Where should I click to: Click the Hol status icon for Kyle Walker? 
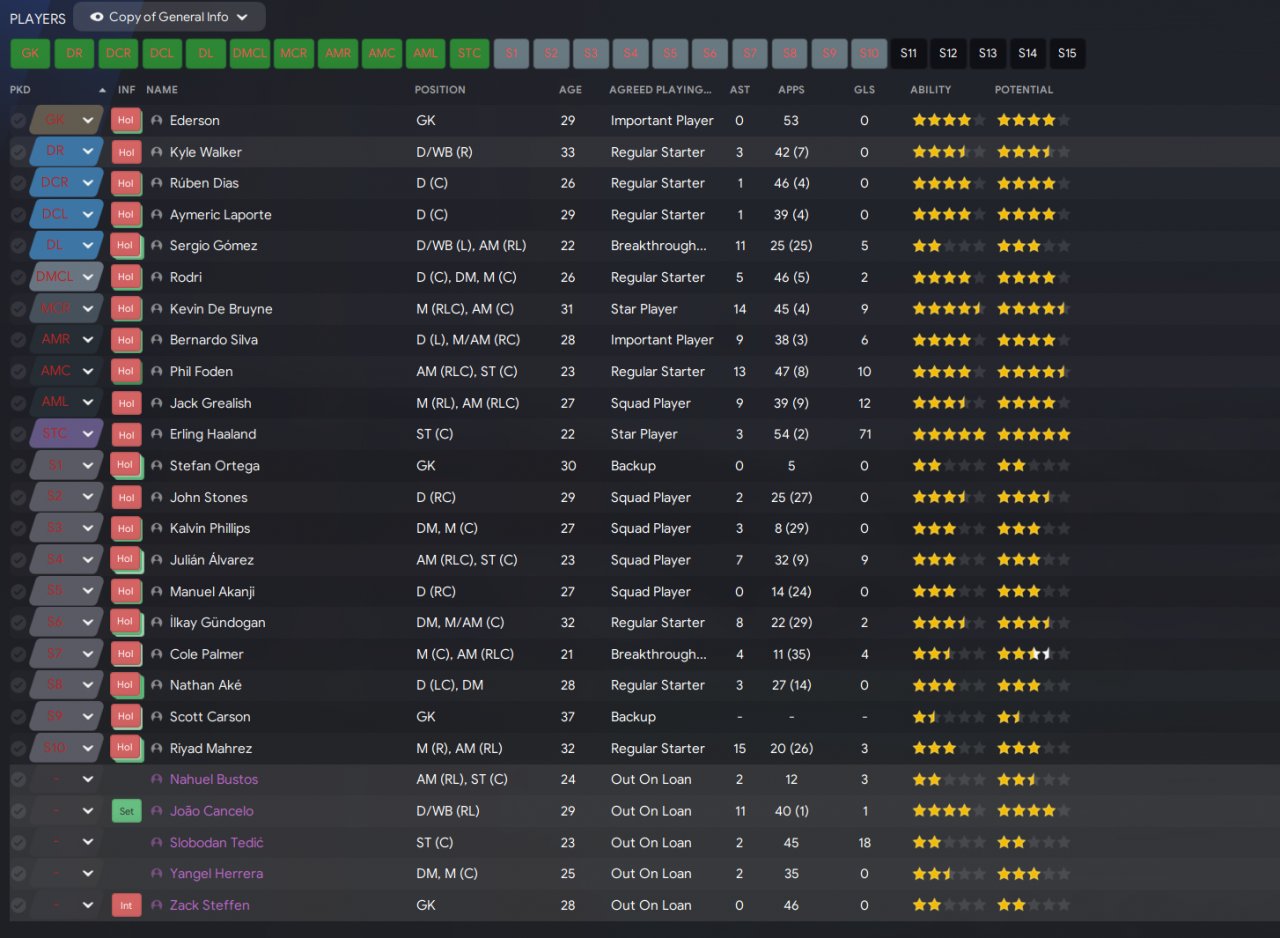point(125,152)
